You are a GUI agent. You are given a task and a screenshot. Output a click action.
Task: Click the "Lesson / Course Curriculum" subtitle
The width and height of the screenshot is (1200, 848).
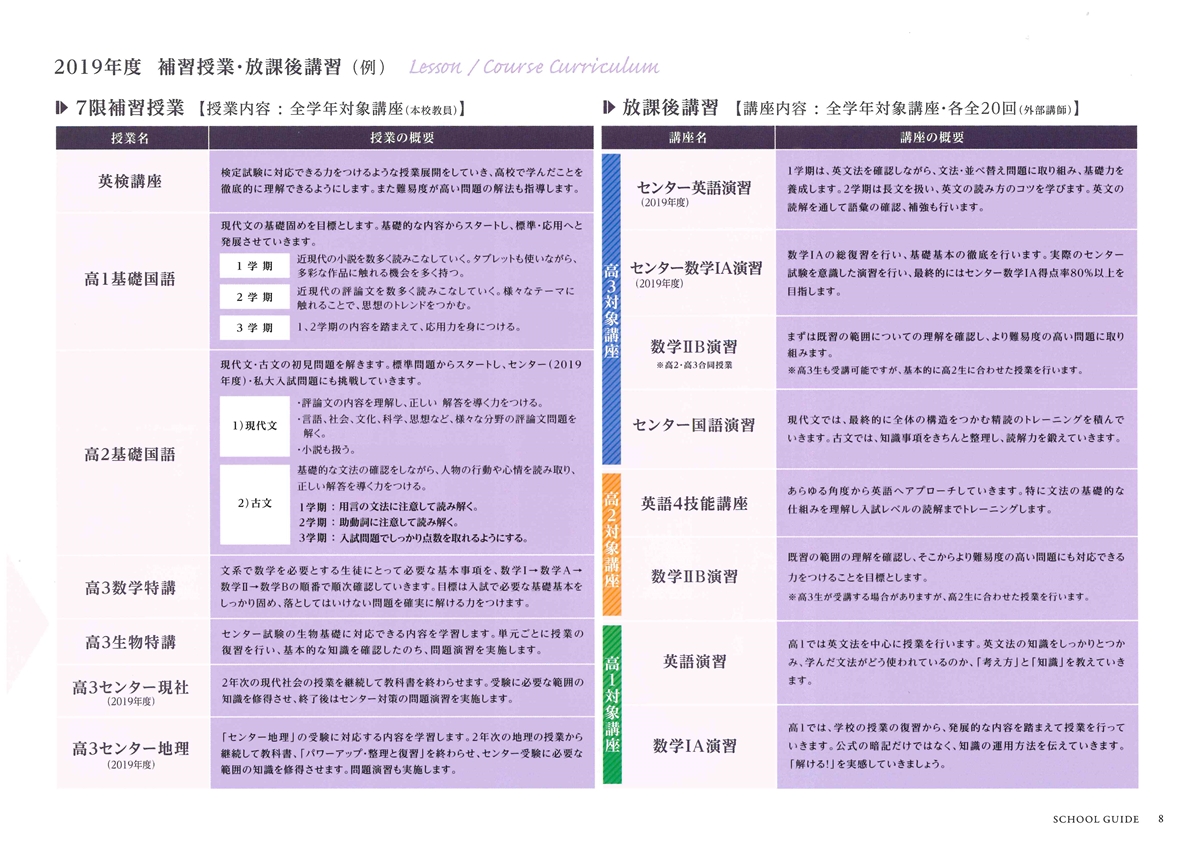pyautogui.click(x=535, y=67)
